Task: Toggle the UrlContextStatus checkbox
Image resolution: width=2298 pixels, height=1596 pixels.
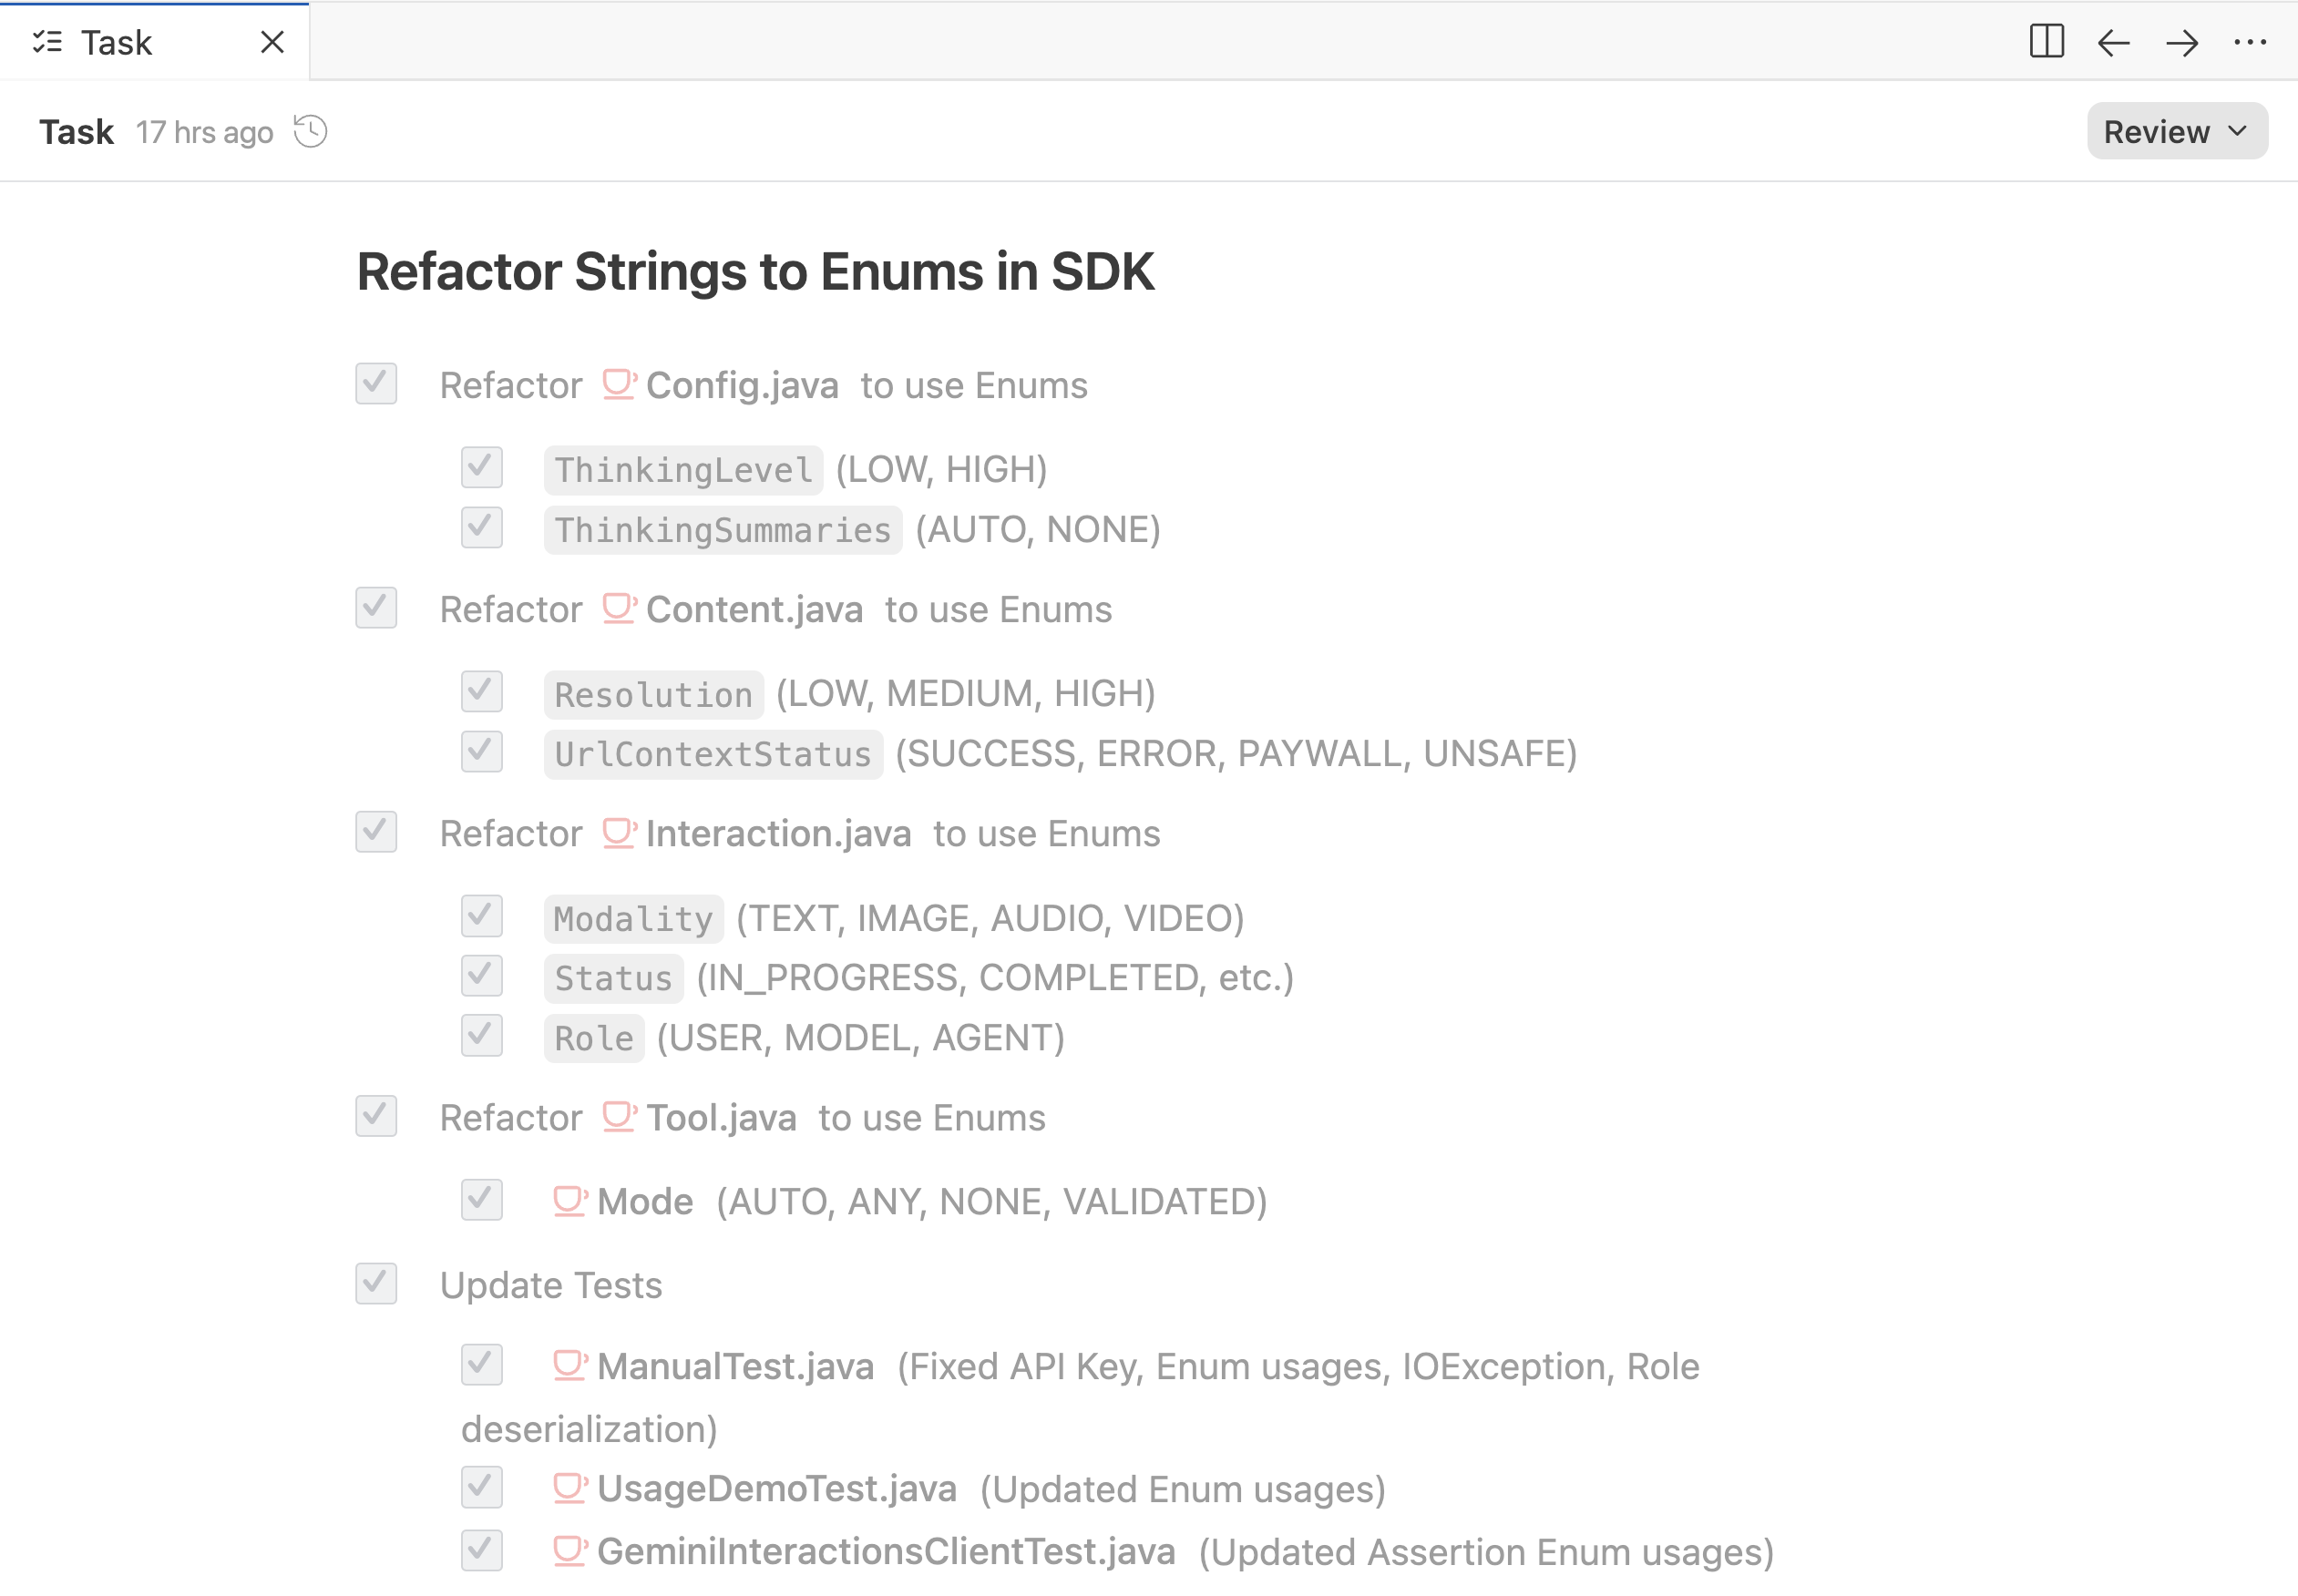Action: tap(481, 751)
